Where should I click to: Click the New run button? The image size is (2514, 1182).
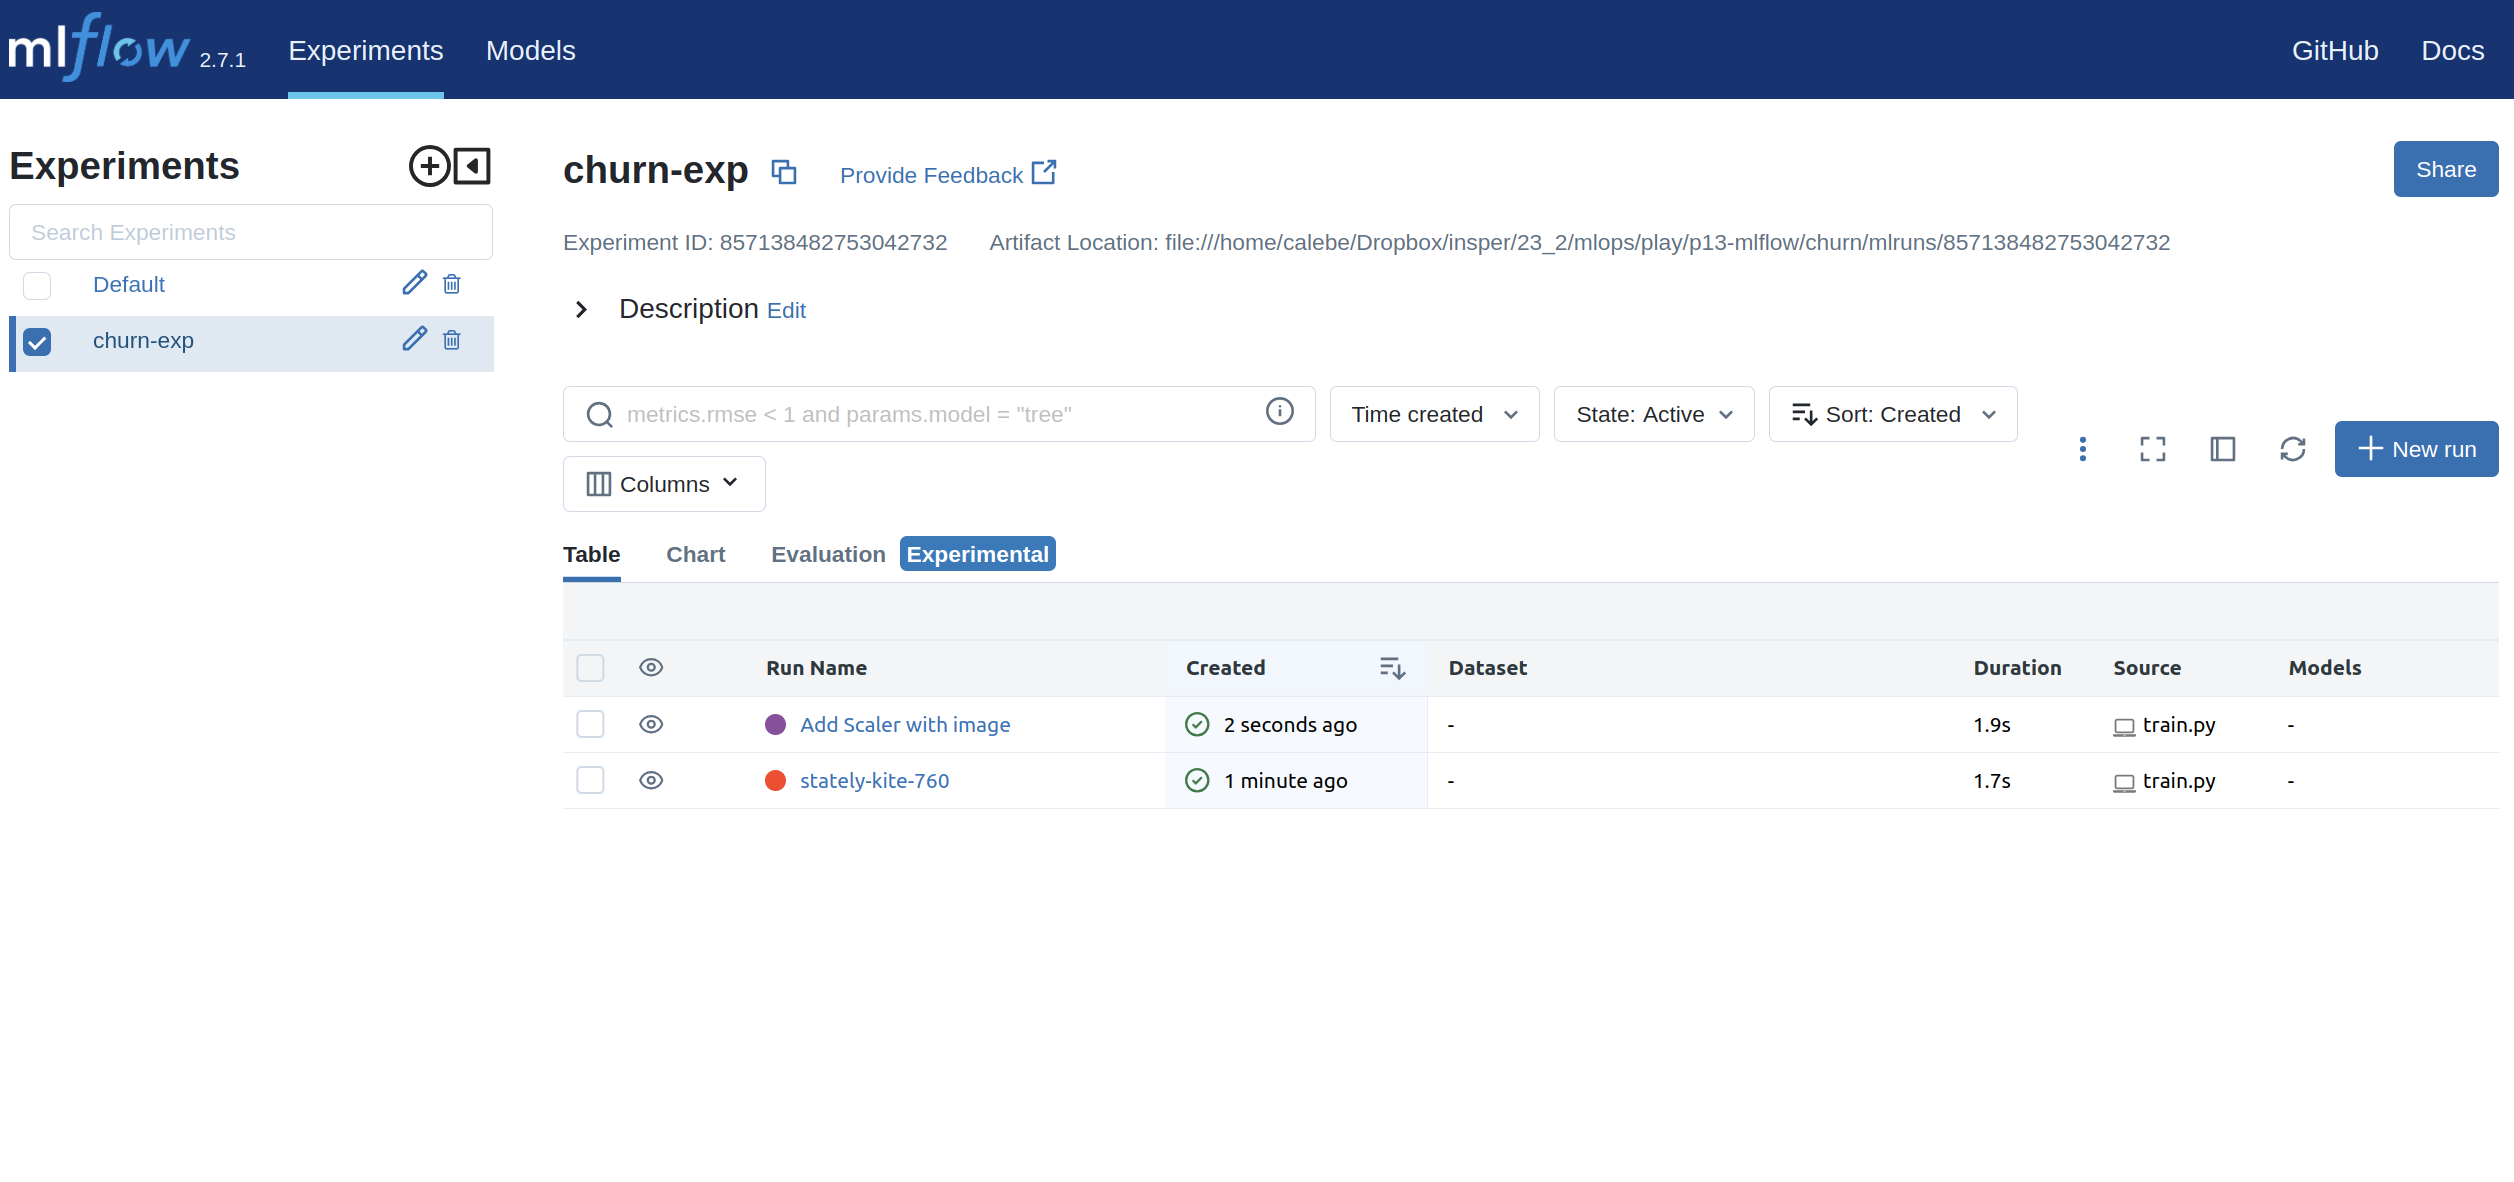point(2415,449)
